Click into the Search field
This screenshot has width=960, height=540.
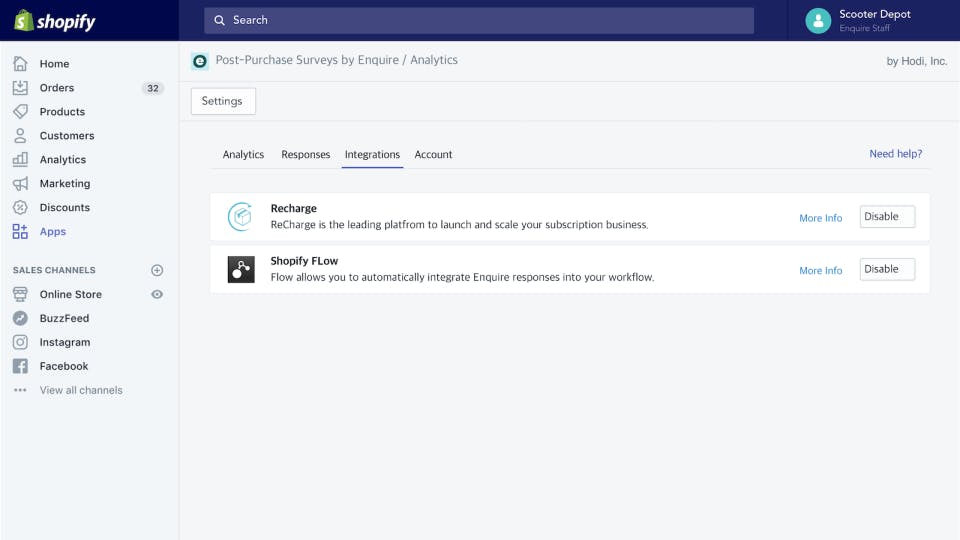pyautogui.click(x=480, y=20)
